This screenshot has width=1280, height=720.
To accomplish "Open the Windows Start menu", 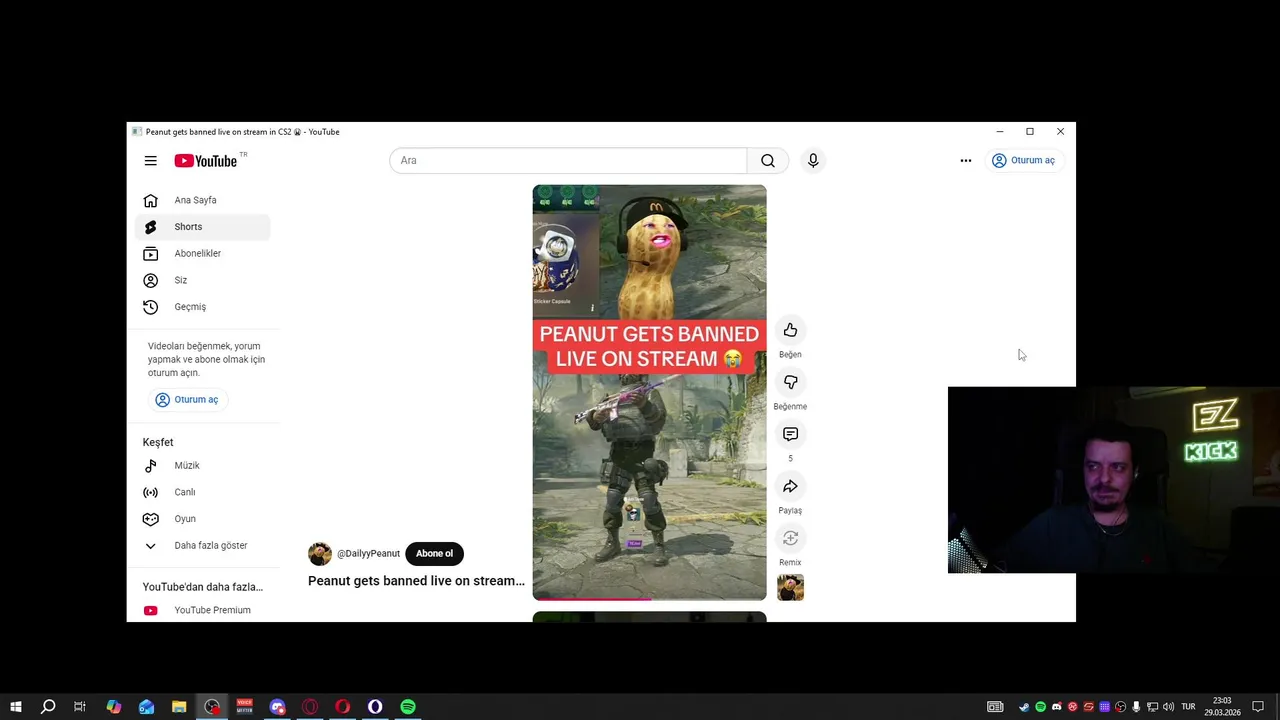I will coord(16,707).
